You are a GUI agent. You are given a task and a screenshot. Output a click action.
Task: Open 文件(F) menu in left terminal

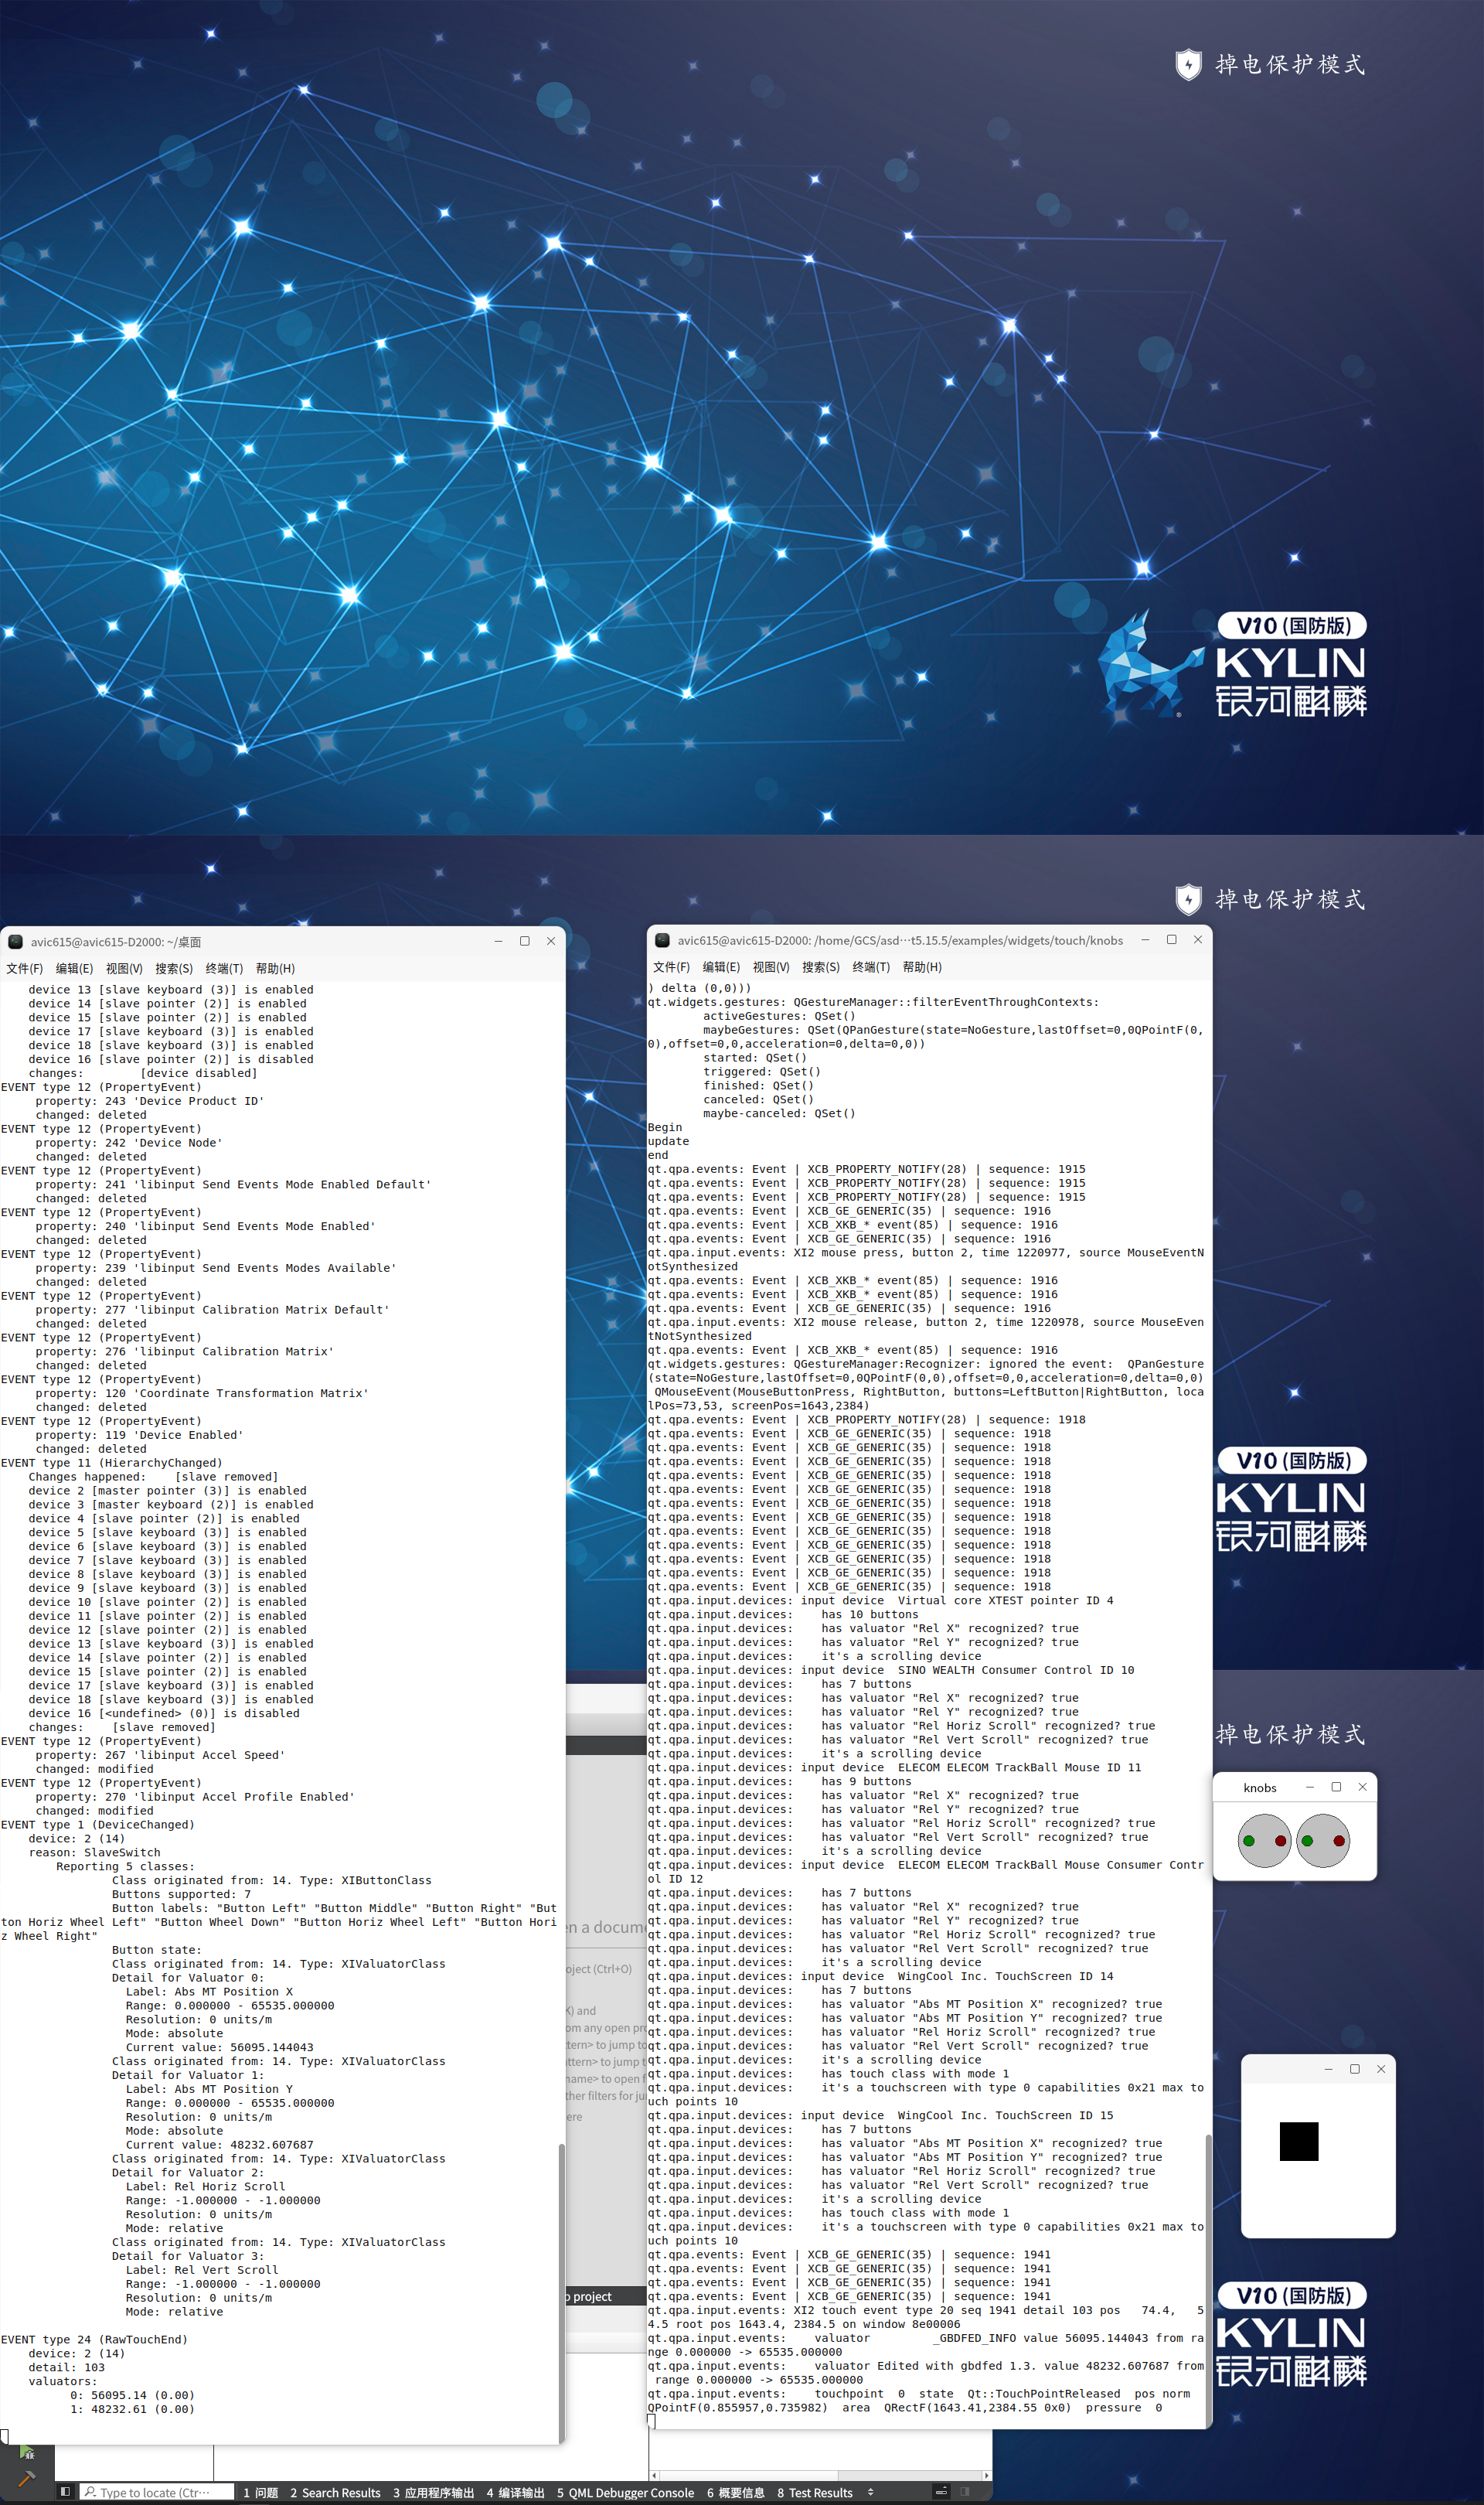[x=24, y=968]
